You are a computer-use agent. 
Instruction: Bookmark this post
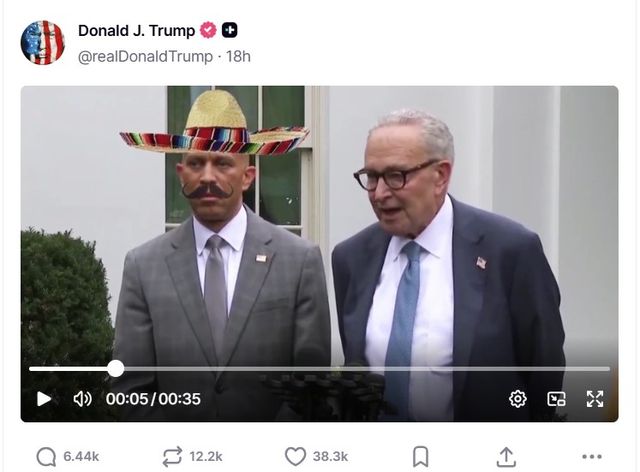click(x=421, y=456)
